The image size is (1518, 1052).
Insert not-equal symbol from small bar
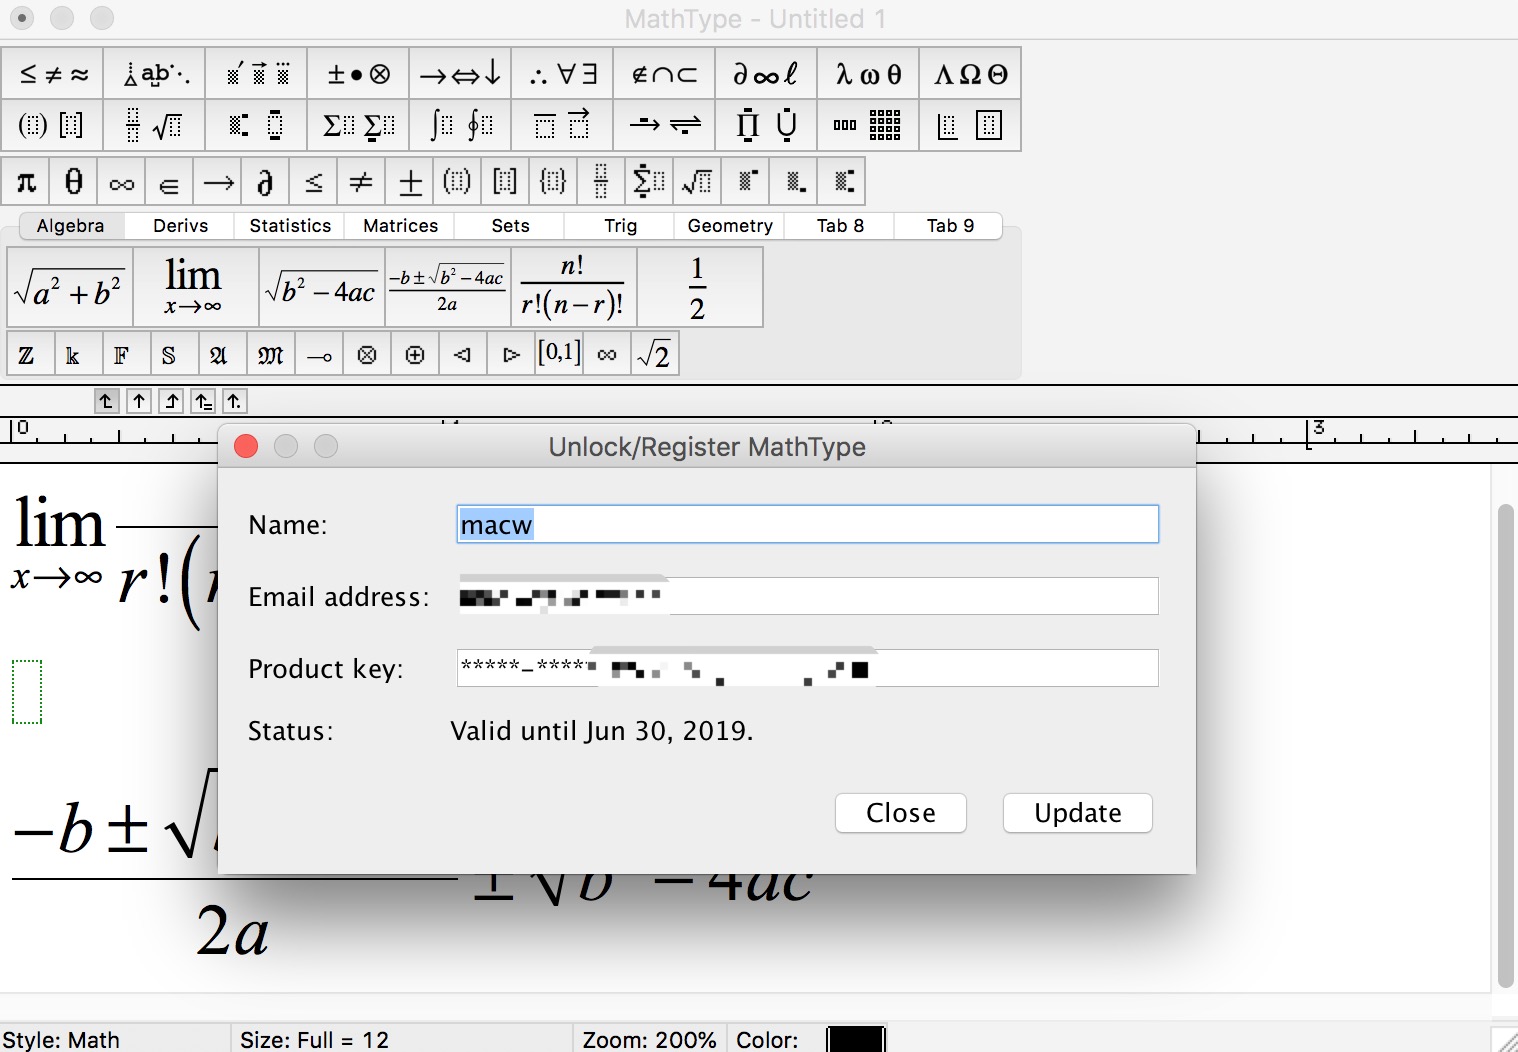click(x=361, y=182)
